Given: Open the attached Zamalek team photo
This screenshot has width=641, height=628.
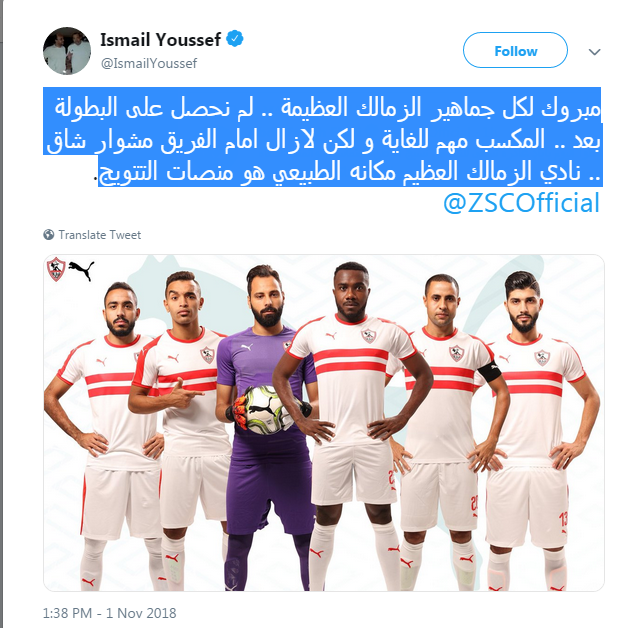Looking at the screenshot, I should 324,423.
